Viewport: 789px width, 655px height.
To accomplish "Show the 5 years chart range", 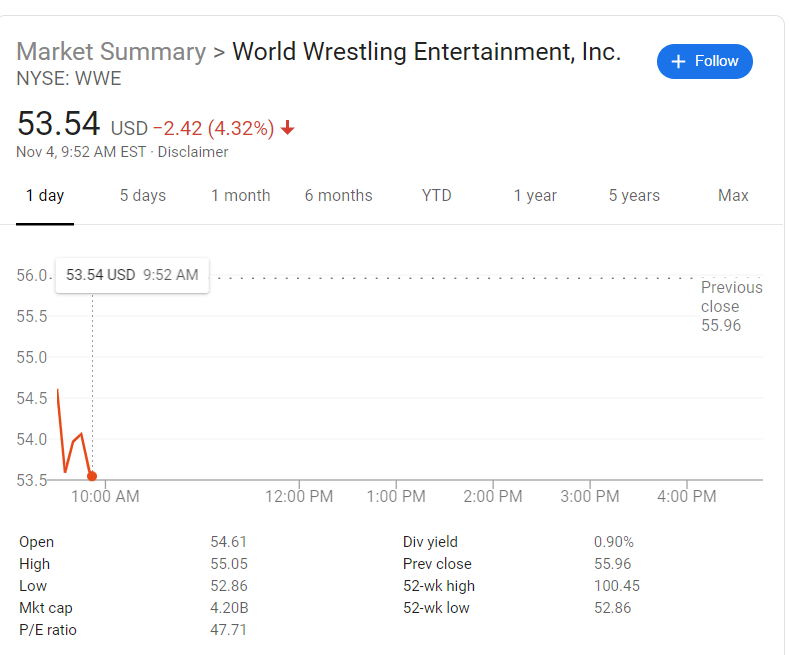I will 634,196.
